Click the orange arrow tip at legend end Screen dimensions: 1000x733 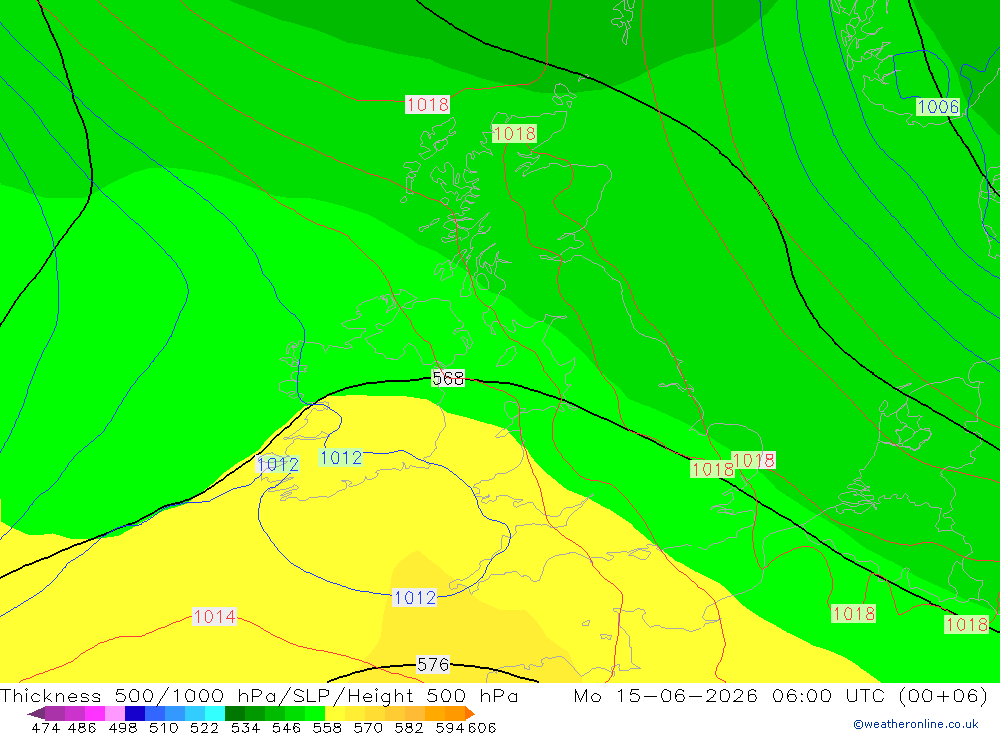[x=470, y=713]
